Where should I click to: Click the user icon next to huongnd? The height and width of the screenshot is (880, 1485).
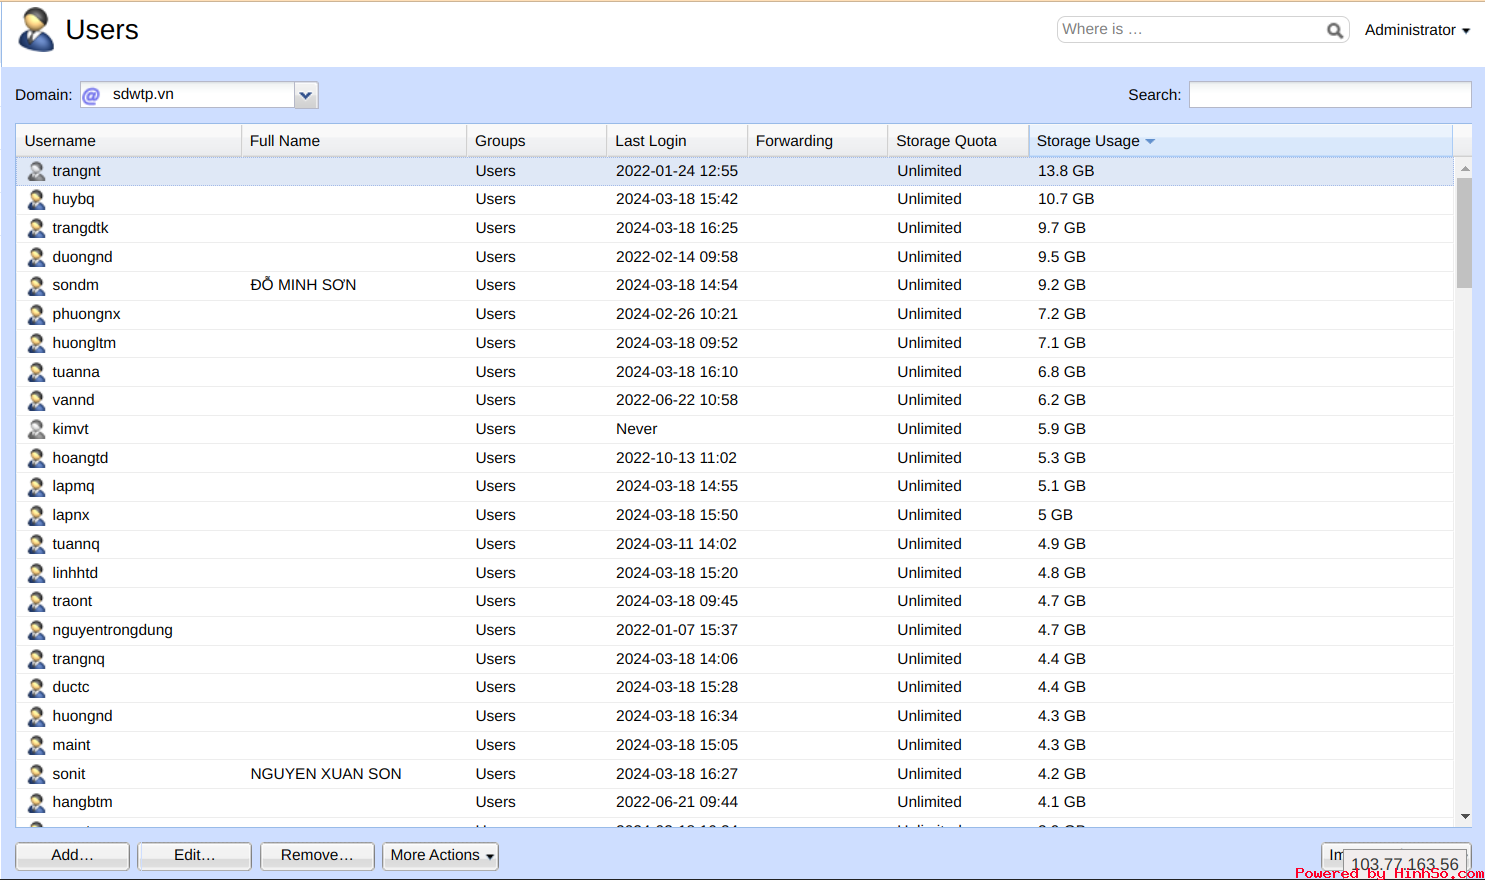click(x=36, y=717)
